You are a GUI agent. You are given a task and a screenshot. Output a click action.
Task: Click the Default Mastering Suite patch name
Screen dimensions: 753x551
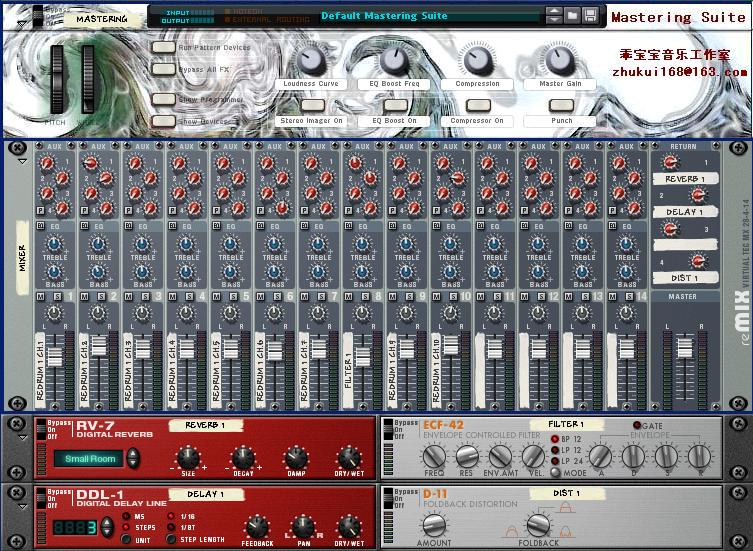(x=384, y=16)
